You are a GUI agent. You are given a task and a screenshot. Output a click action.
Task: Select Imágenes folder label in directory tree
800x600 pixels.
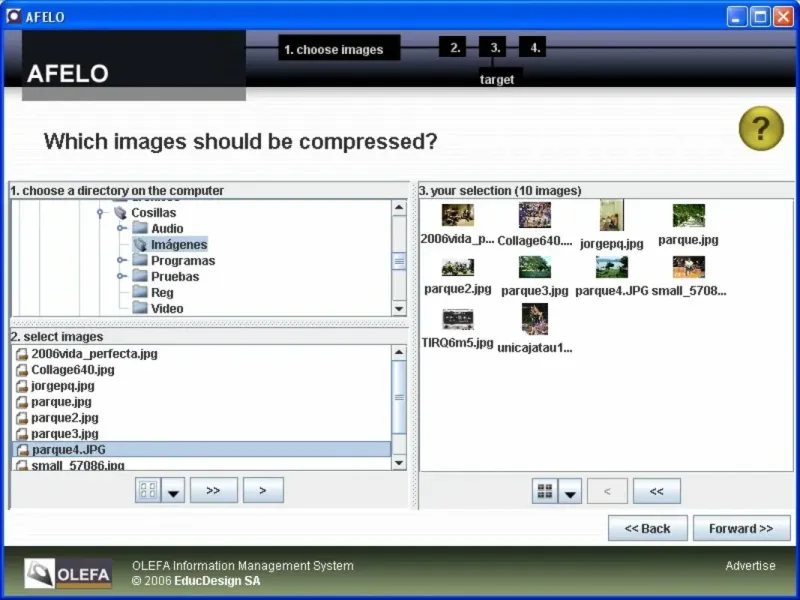pos(179,244)
